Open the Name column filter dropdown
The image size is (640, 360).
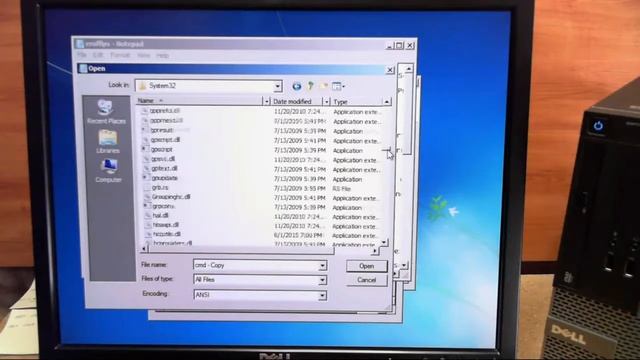(x=267, y=101)
